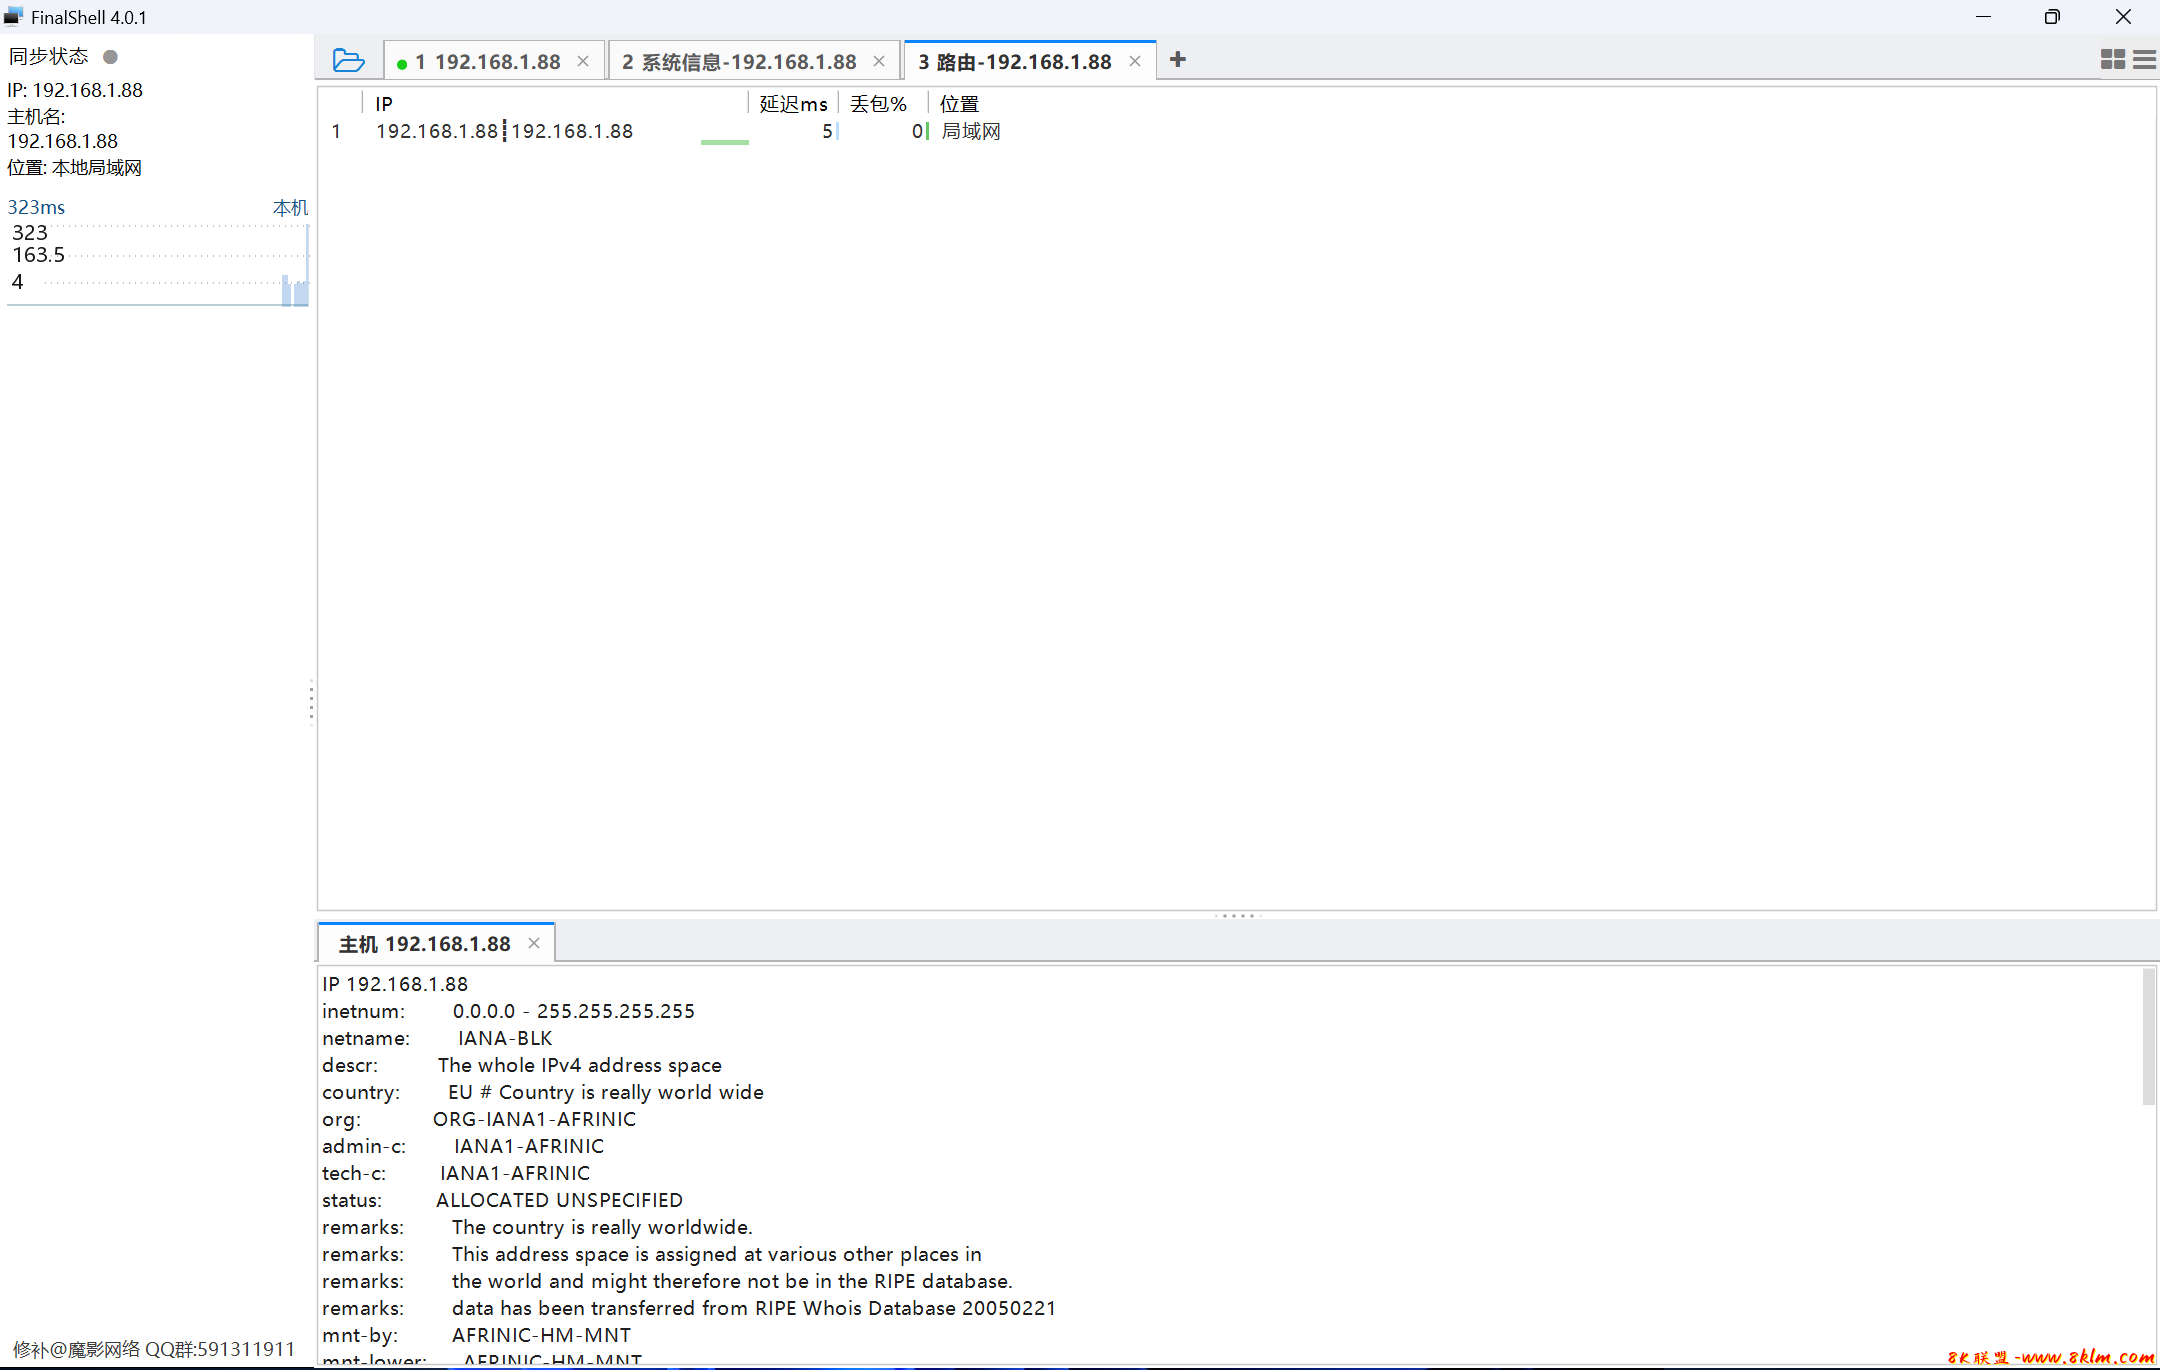Click '位置: 本地局域网' in sidebar

(75, 168)
